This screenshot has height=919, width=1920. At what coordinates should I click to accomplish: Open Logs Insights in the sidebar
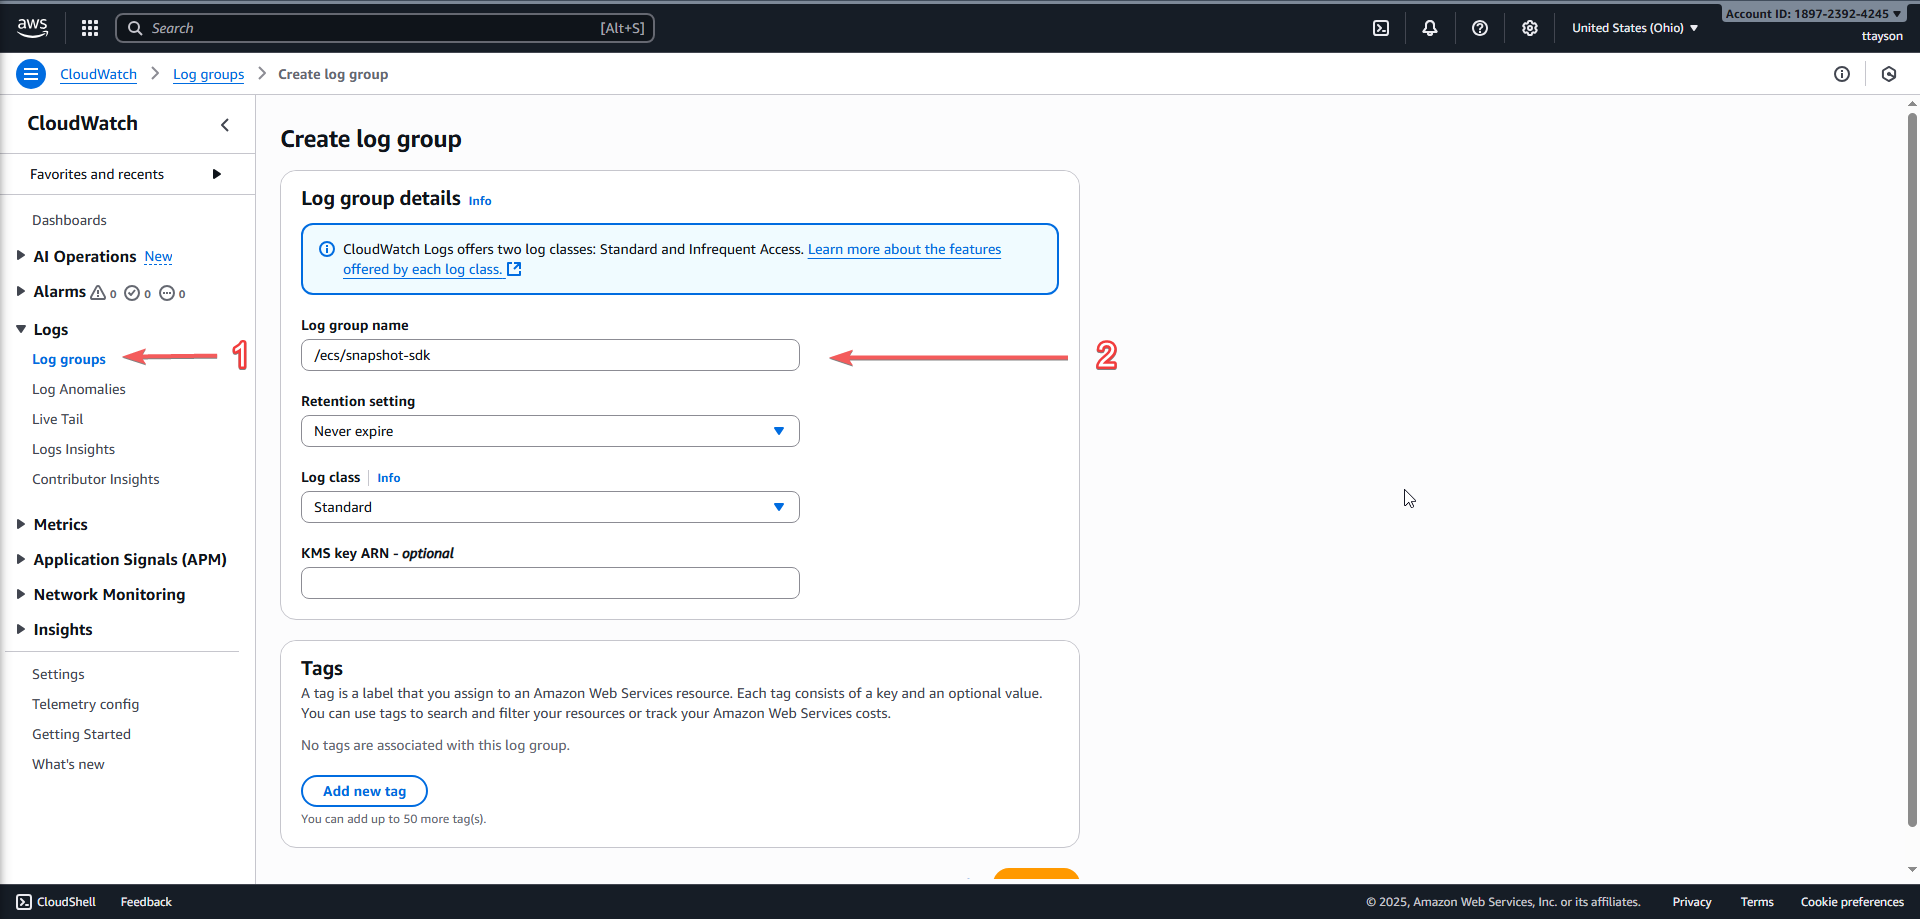pos(73,449)
